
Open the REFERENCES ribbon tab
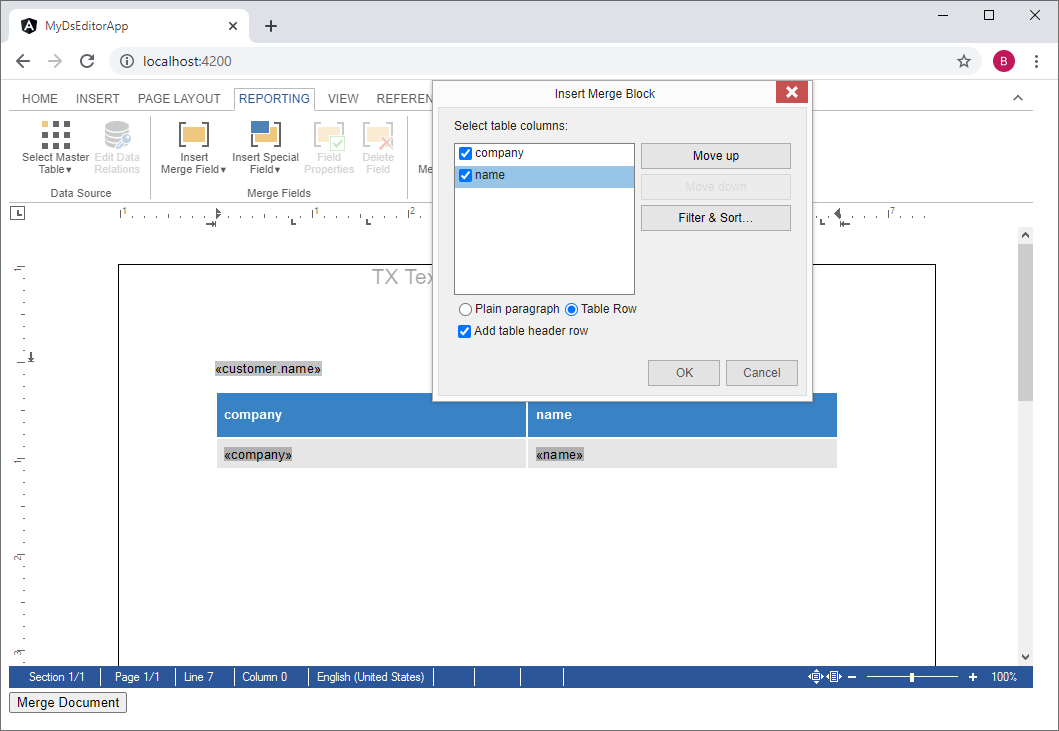(405, 99)
